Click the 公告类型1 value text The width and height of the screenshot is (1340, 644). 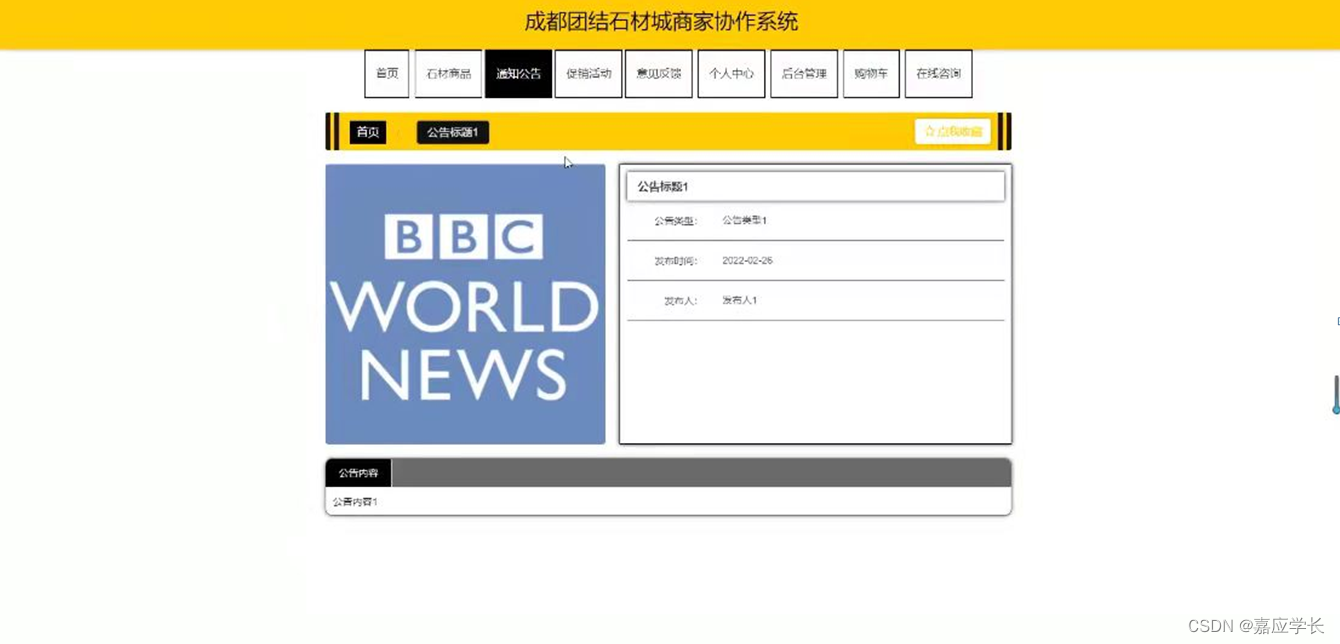[x=744, y=220]
